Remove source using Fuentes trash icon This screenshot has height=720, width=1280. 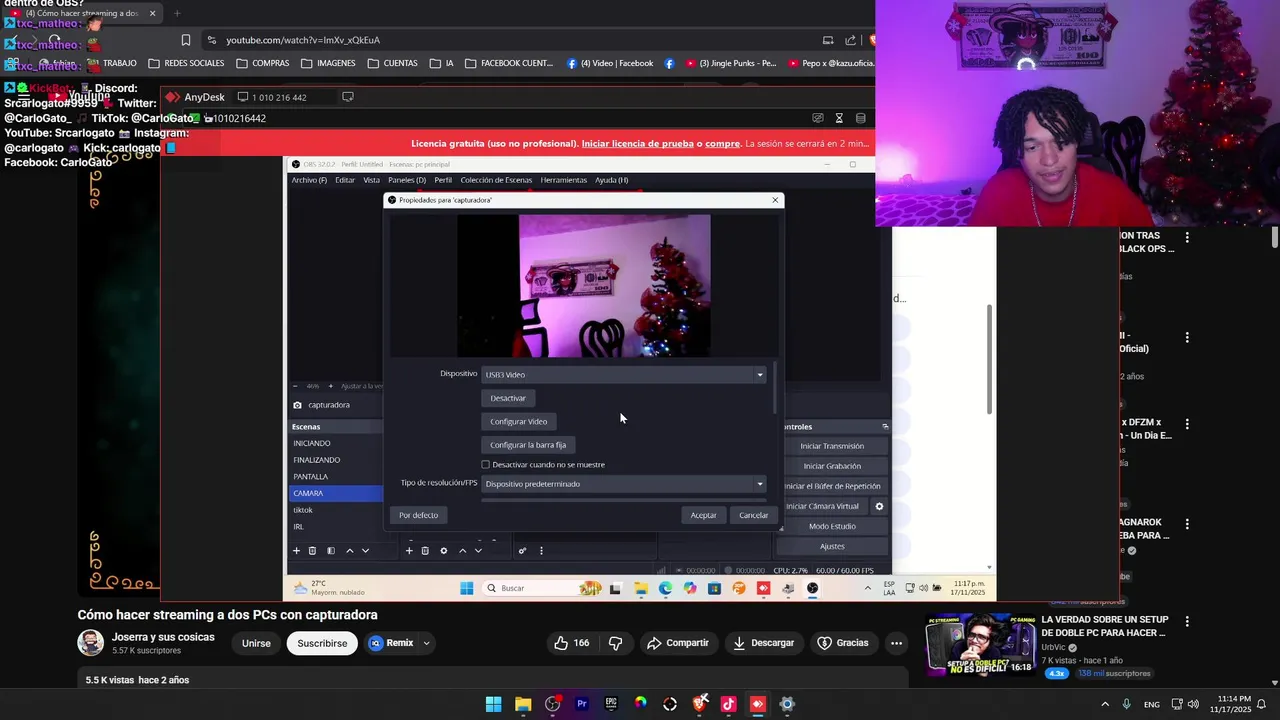pos(425,551)
